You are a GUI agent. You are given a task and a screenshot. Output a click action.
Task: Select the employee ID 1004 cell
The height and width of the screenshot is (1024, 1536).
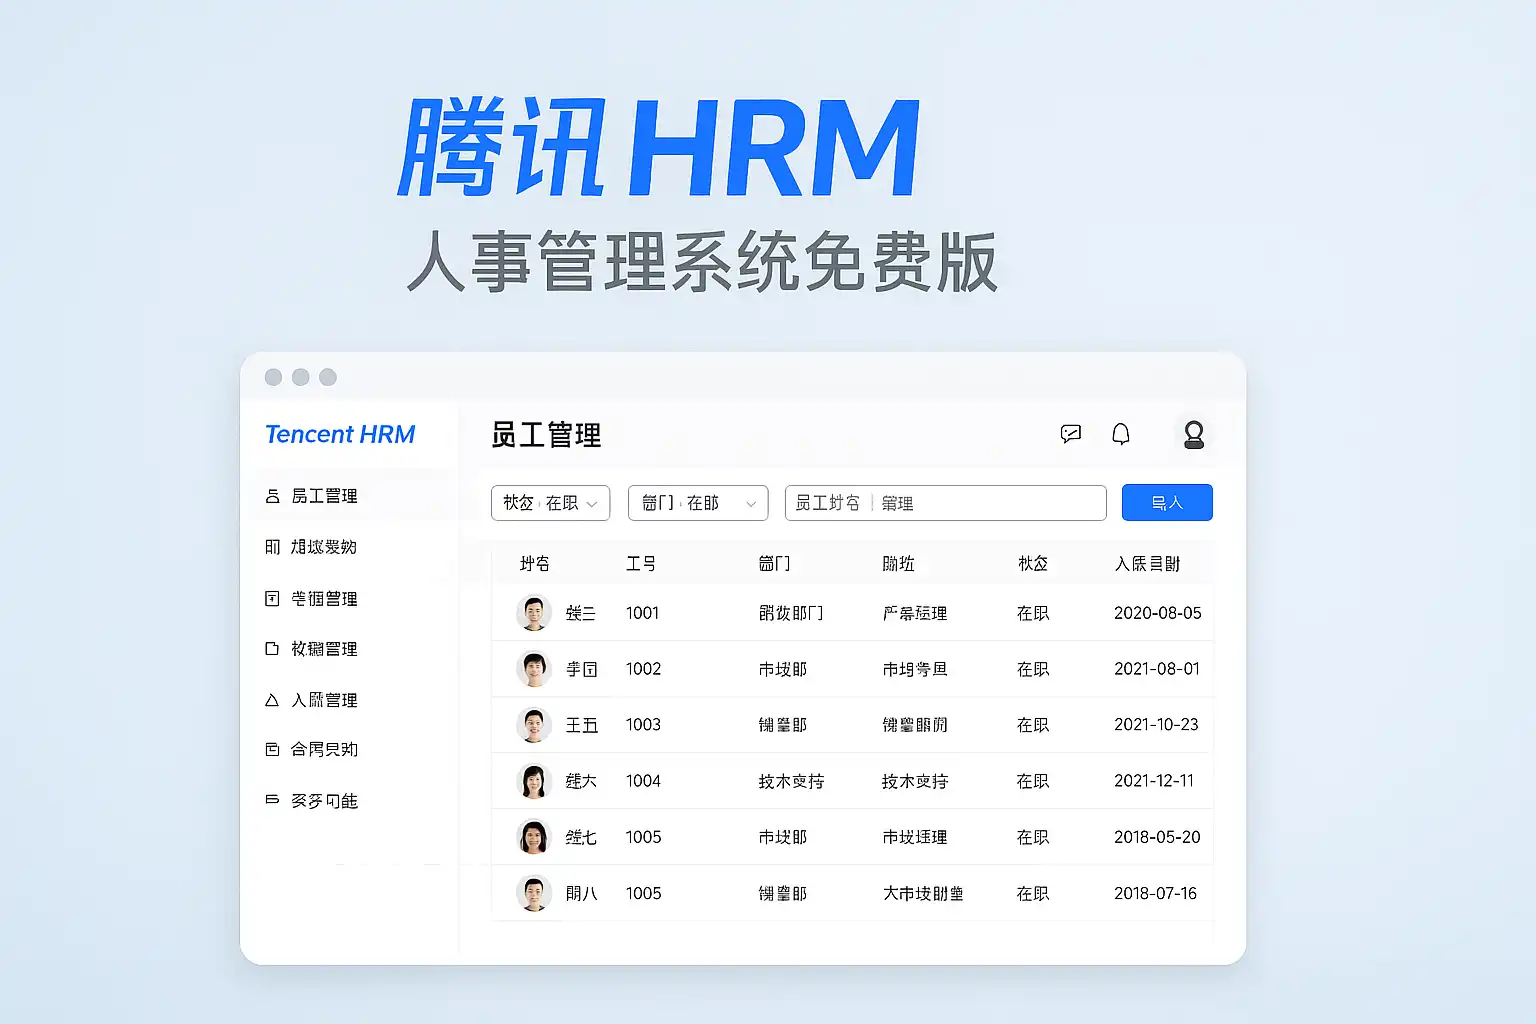pos(643,781)
